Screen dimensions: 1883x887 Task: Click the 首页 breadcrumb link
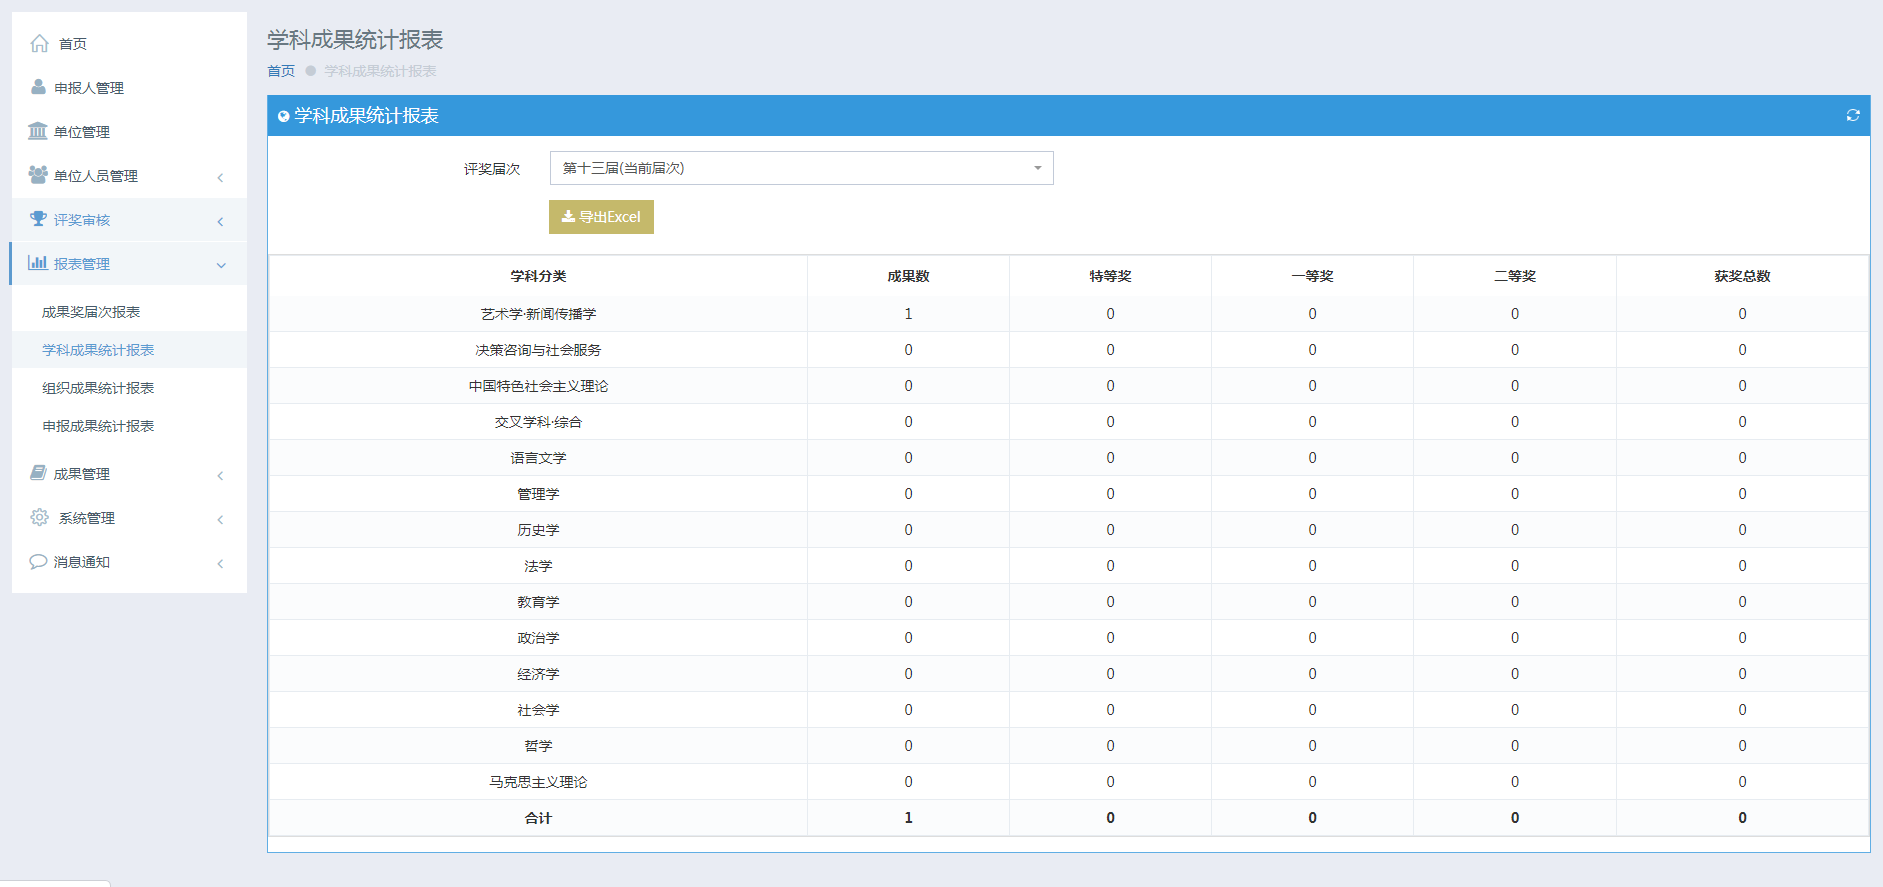(x=281, y=71)
